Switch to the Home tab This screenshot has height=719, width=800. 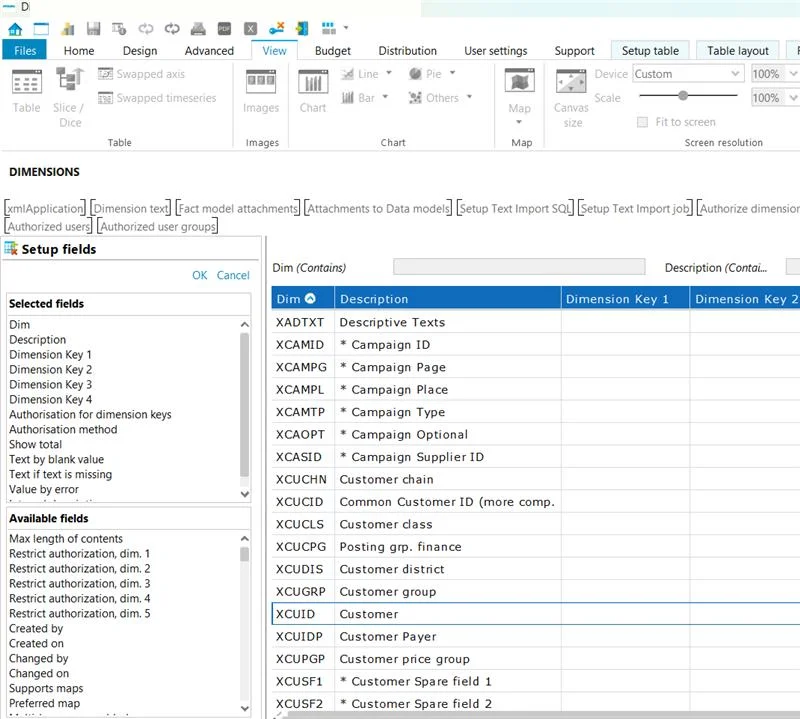tap(79, 51)
